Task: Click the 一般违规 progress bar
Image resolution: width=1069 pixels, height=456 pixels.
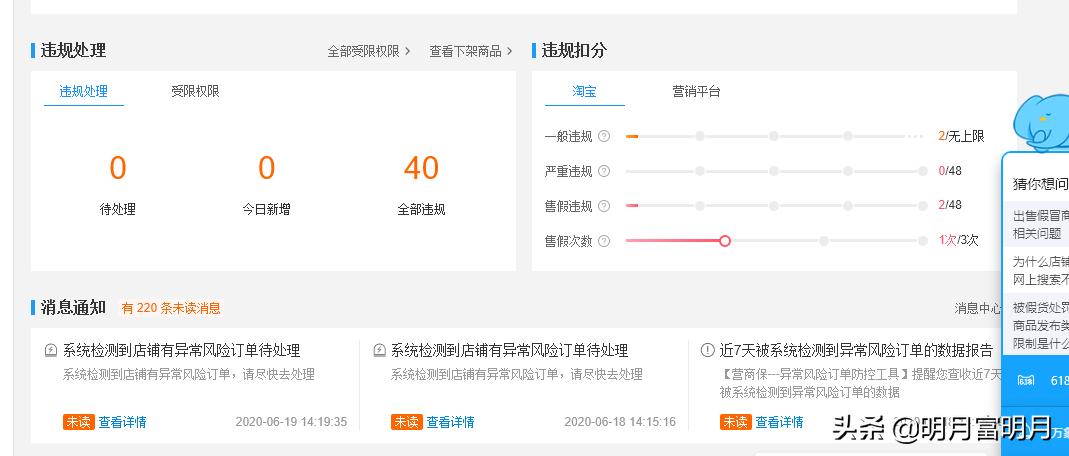Action: pyautogui.click(x=774, y=136)
